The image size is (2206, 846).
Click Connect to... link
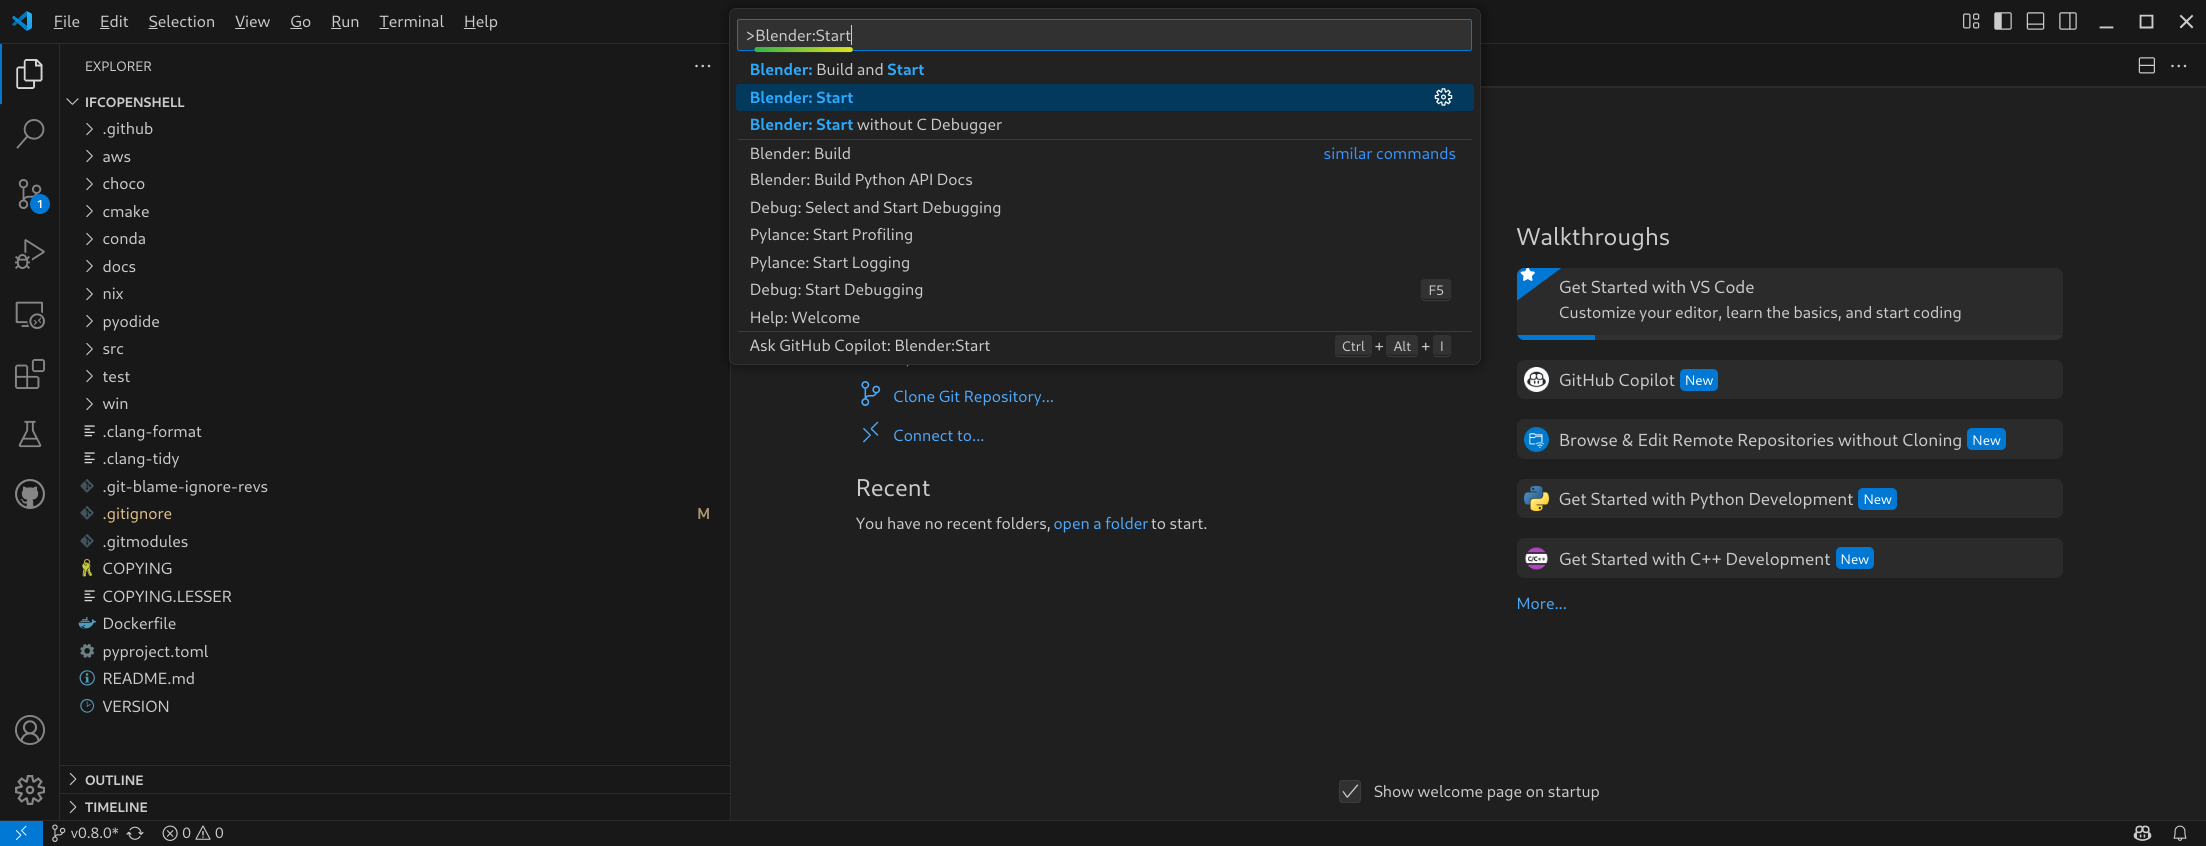pyautogui.click(x=938, y=436)
